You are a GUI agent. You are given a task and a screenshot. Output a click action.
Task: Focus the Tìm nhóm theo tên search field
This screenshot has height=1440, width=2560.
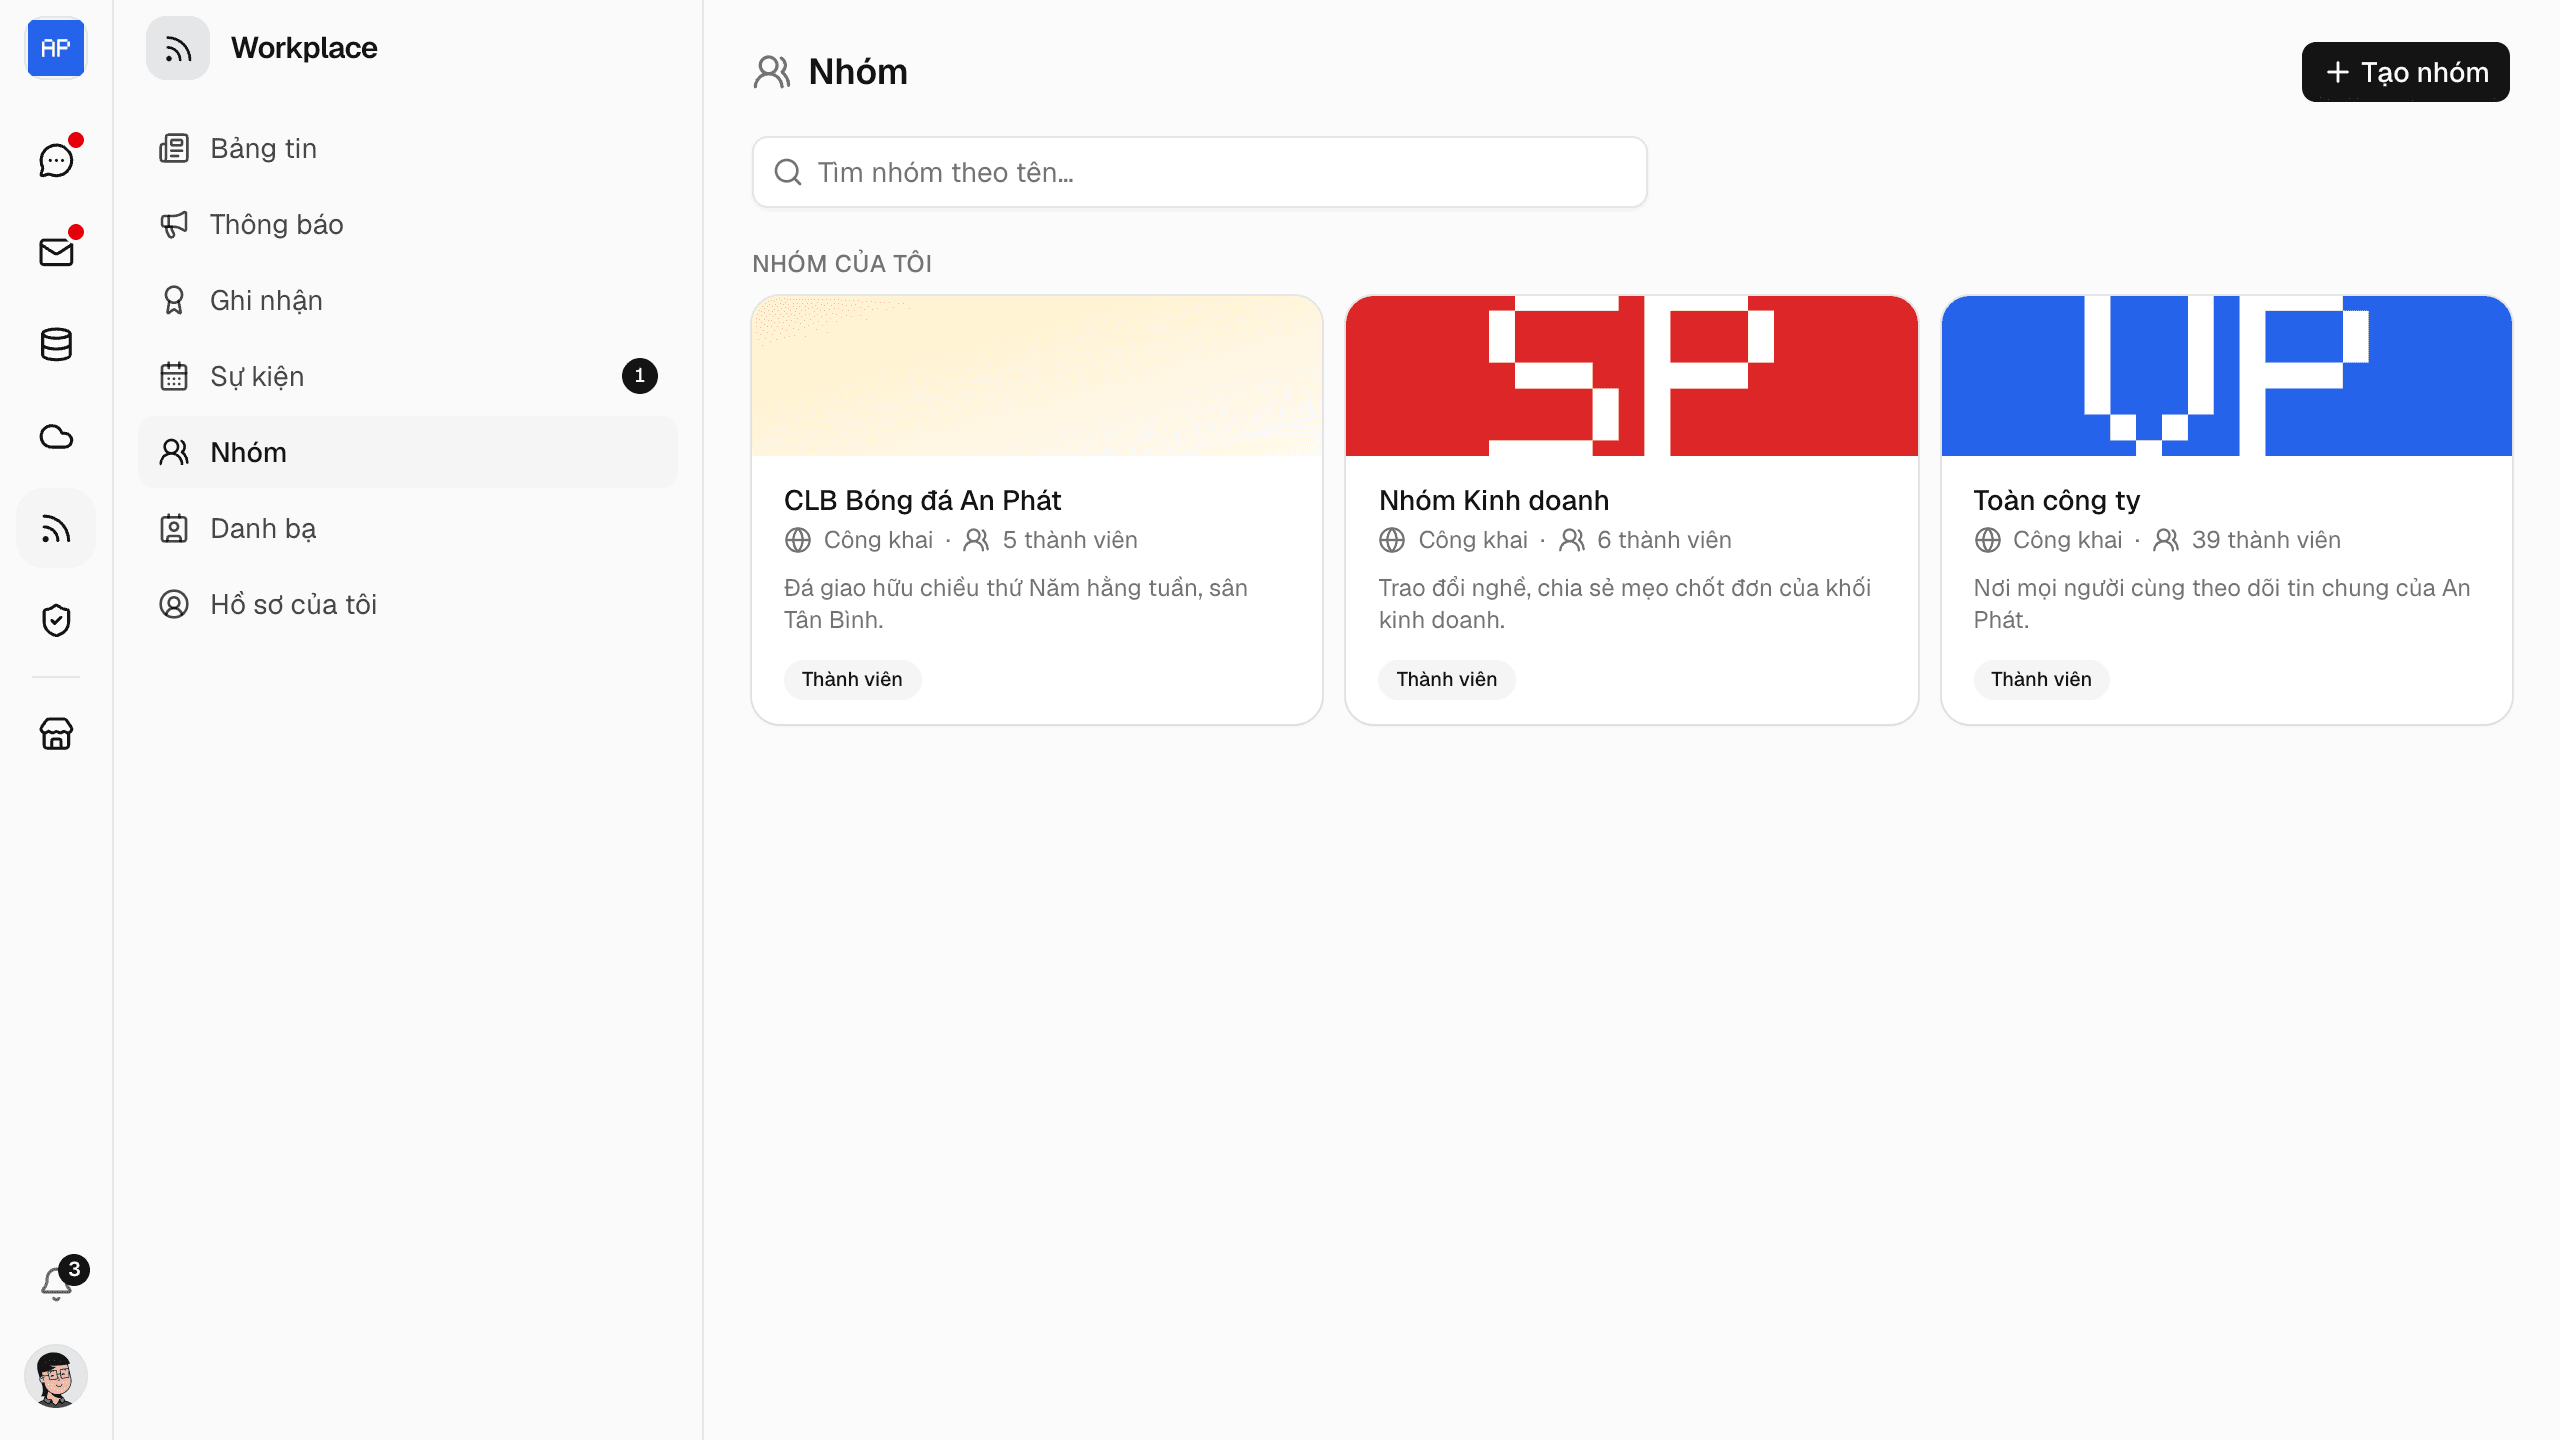pyautogui.click(x=1199, y=172)
